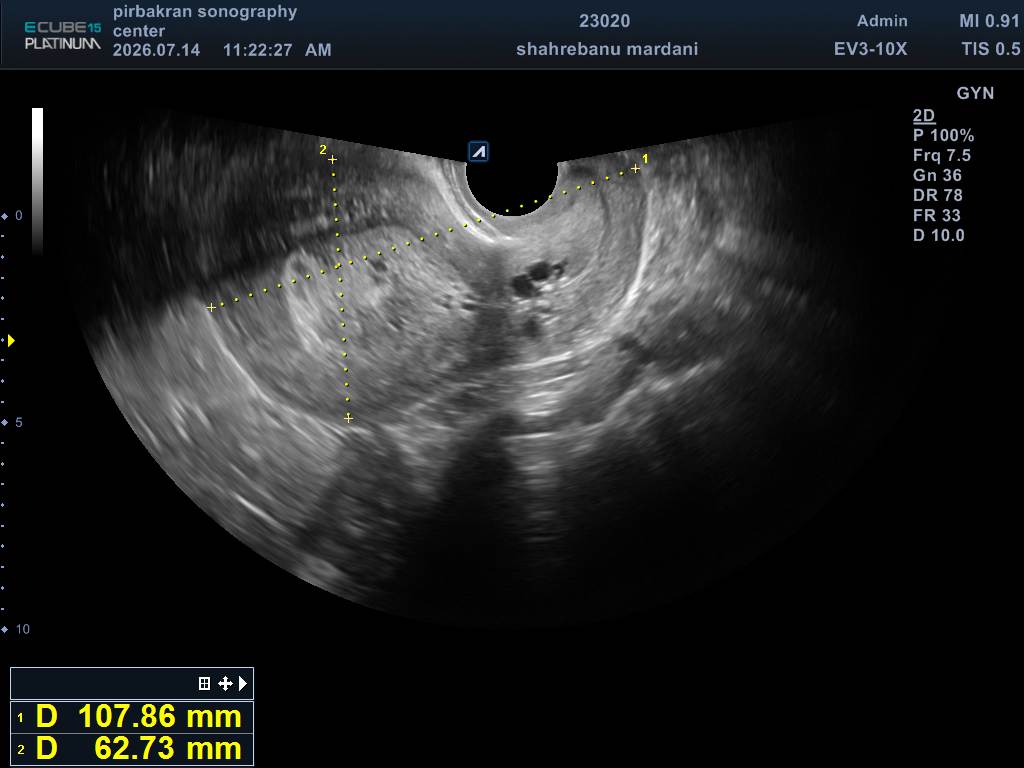Click the TIS 0.5 indicator

991,49
